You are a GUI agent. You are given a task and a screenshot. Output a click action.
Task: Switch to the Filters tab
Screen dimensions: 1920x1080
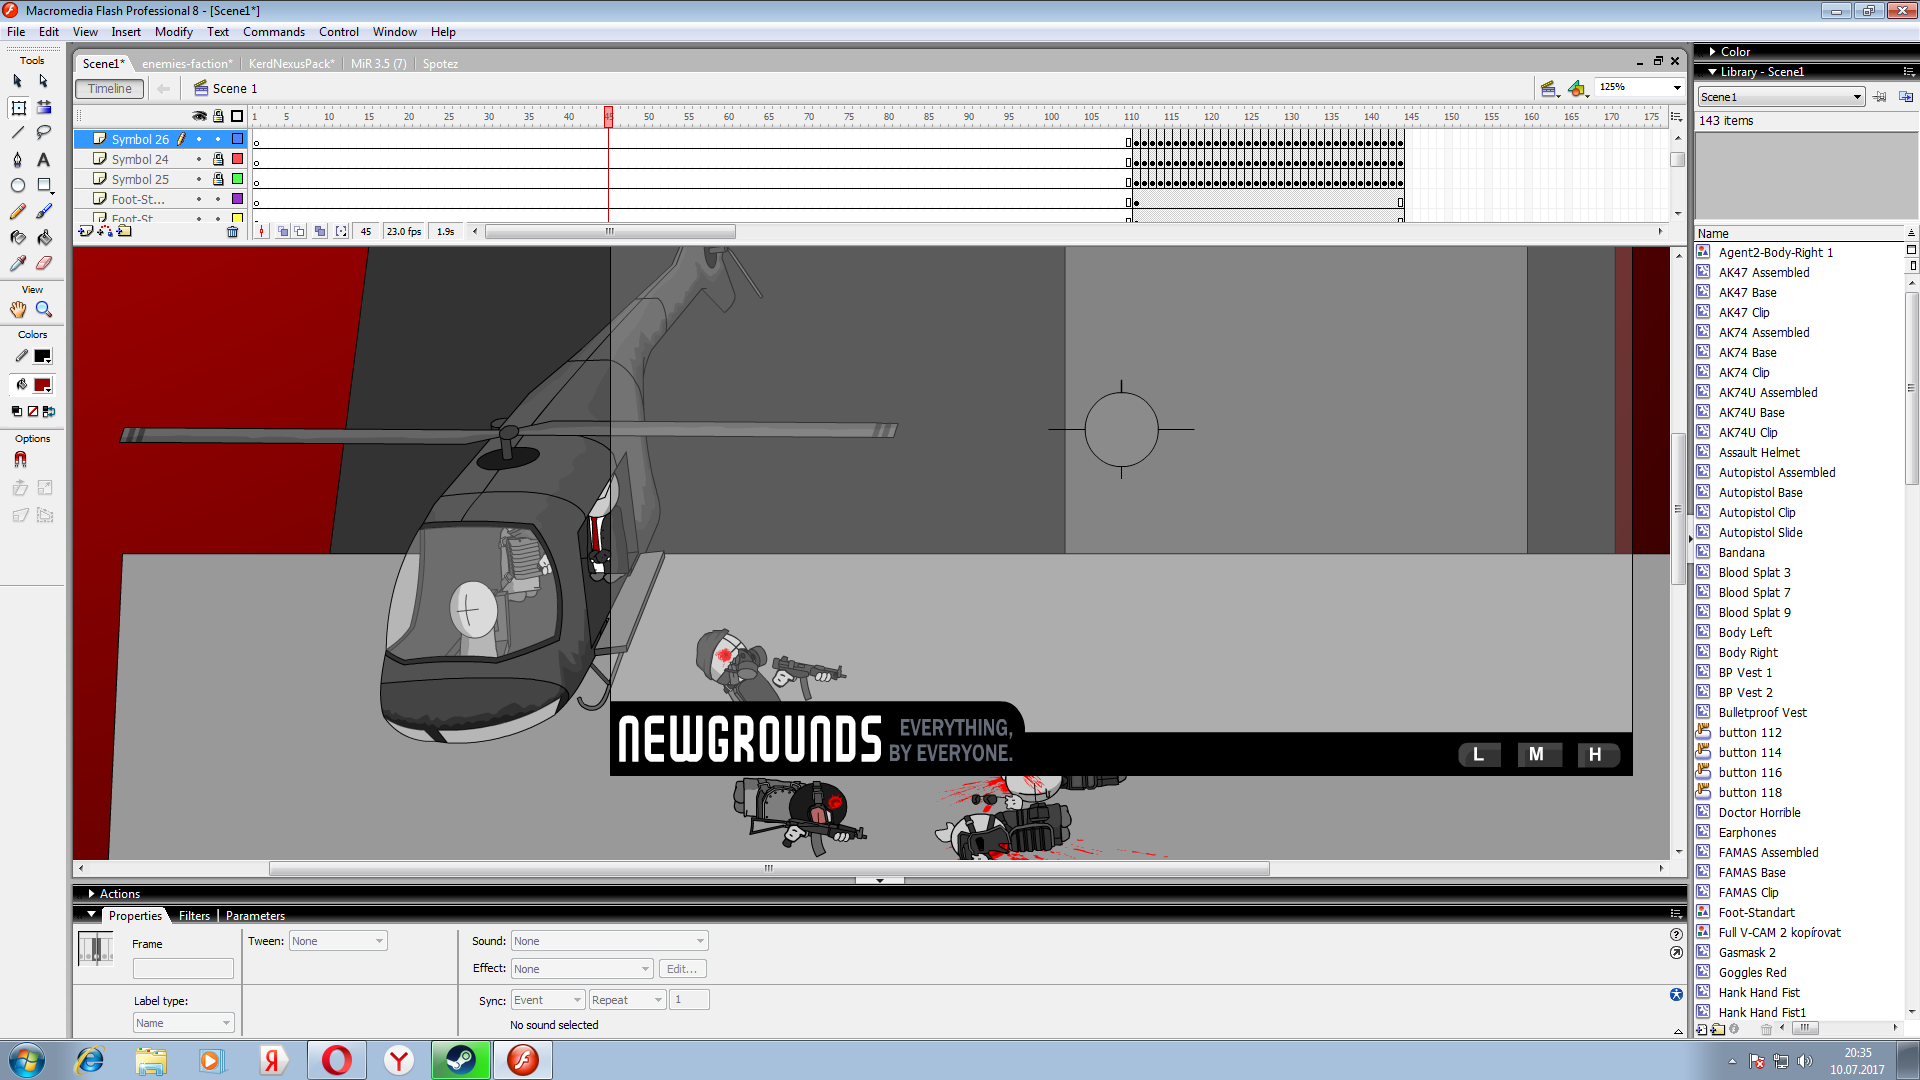pos(194,916)
